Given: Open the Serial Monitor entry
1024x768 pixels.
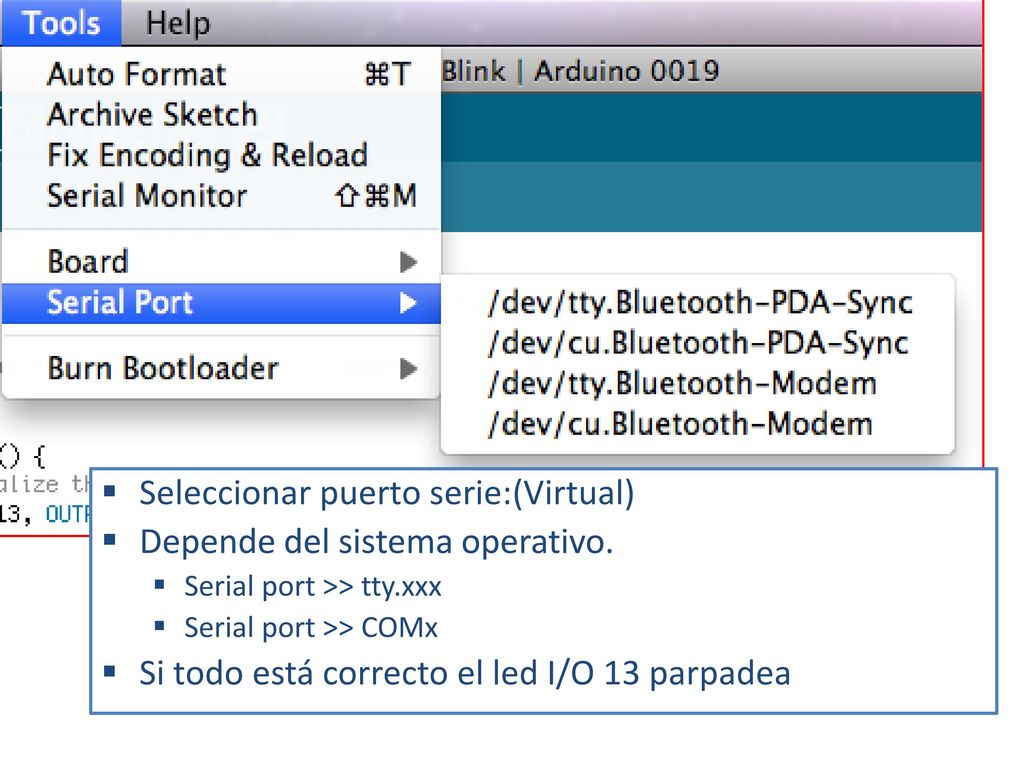Looking at the screenshot, I should tap(221, 195).
